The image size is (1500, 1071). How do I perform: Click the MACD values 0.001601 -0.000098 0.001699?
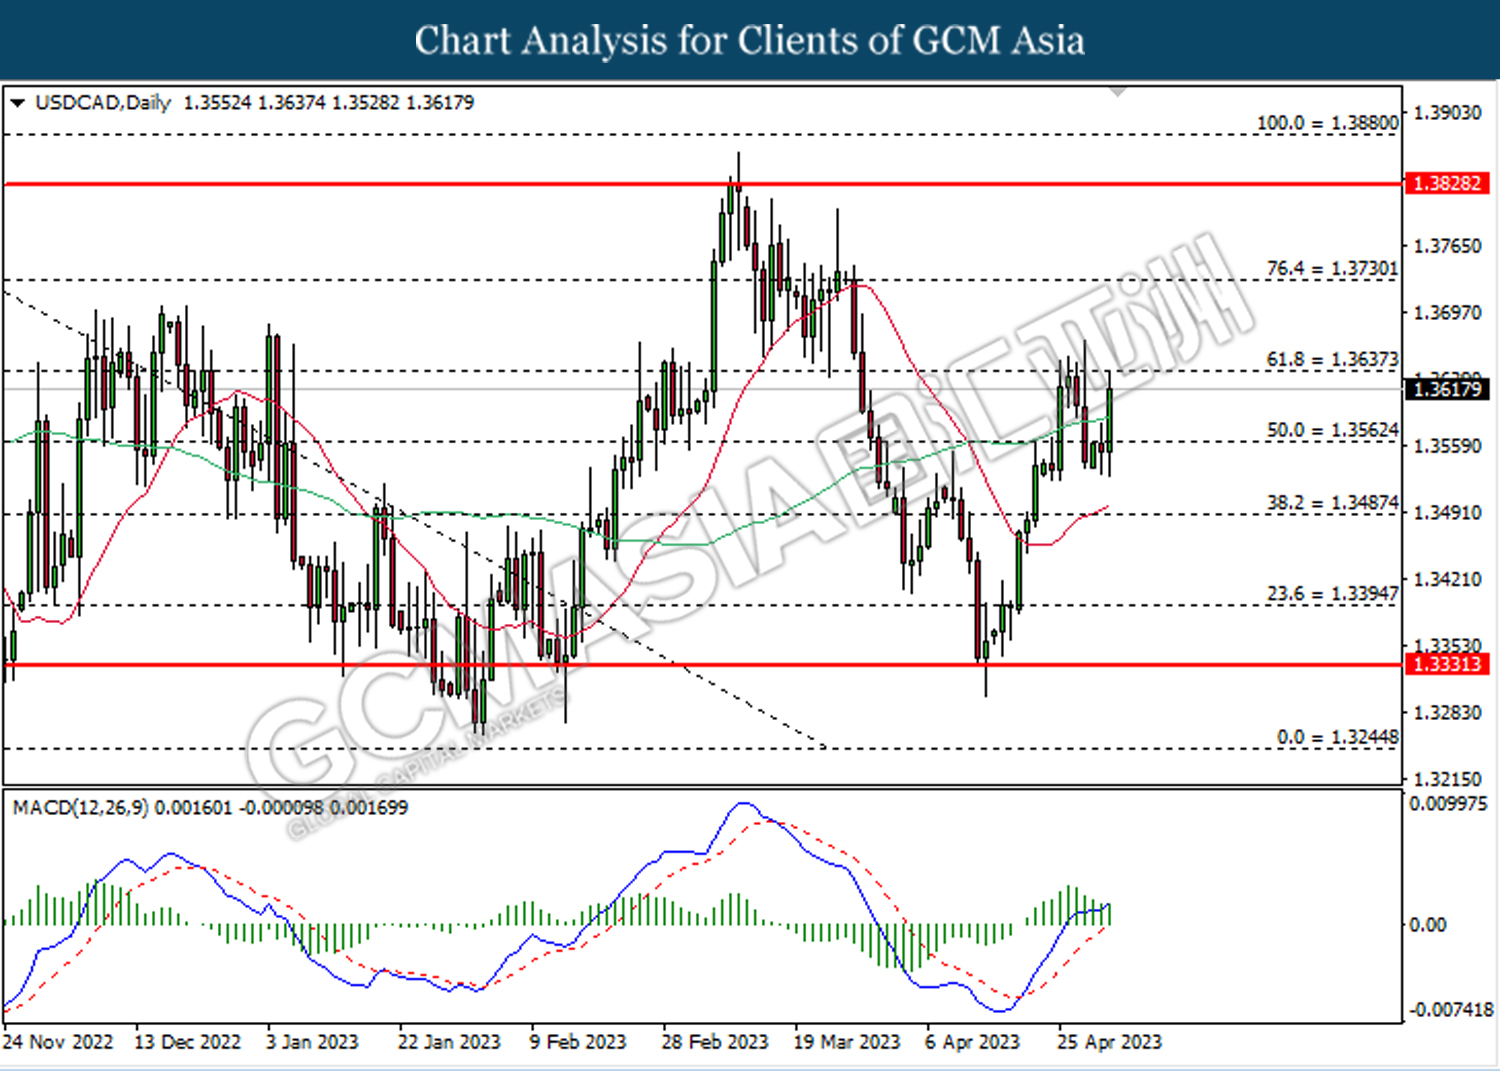283,807
